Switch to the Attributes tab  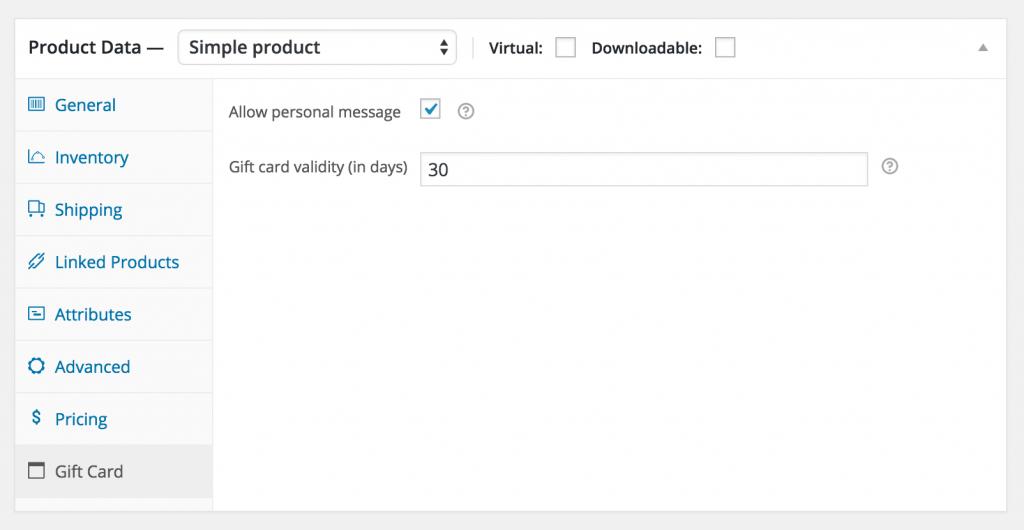tap(93, 314)
